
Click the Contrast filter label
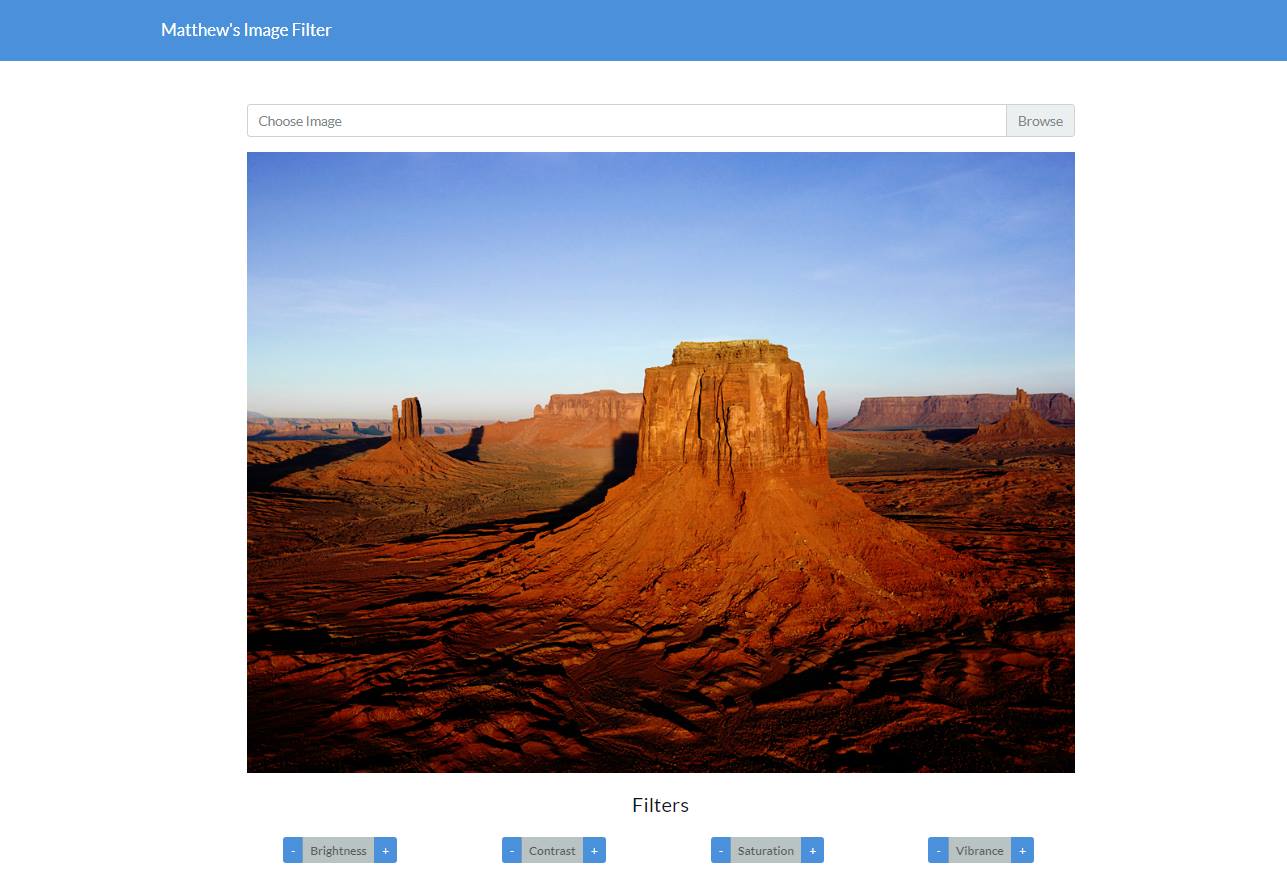tap(552, 850)
